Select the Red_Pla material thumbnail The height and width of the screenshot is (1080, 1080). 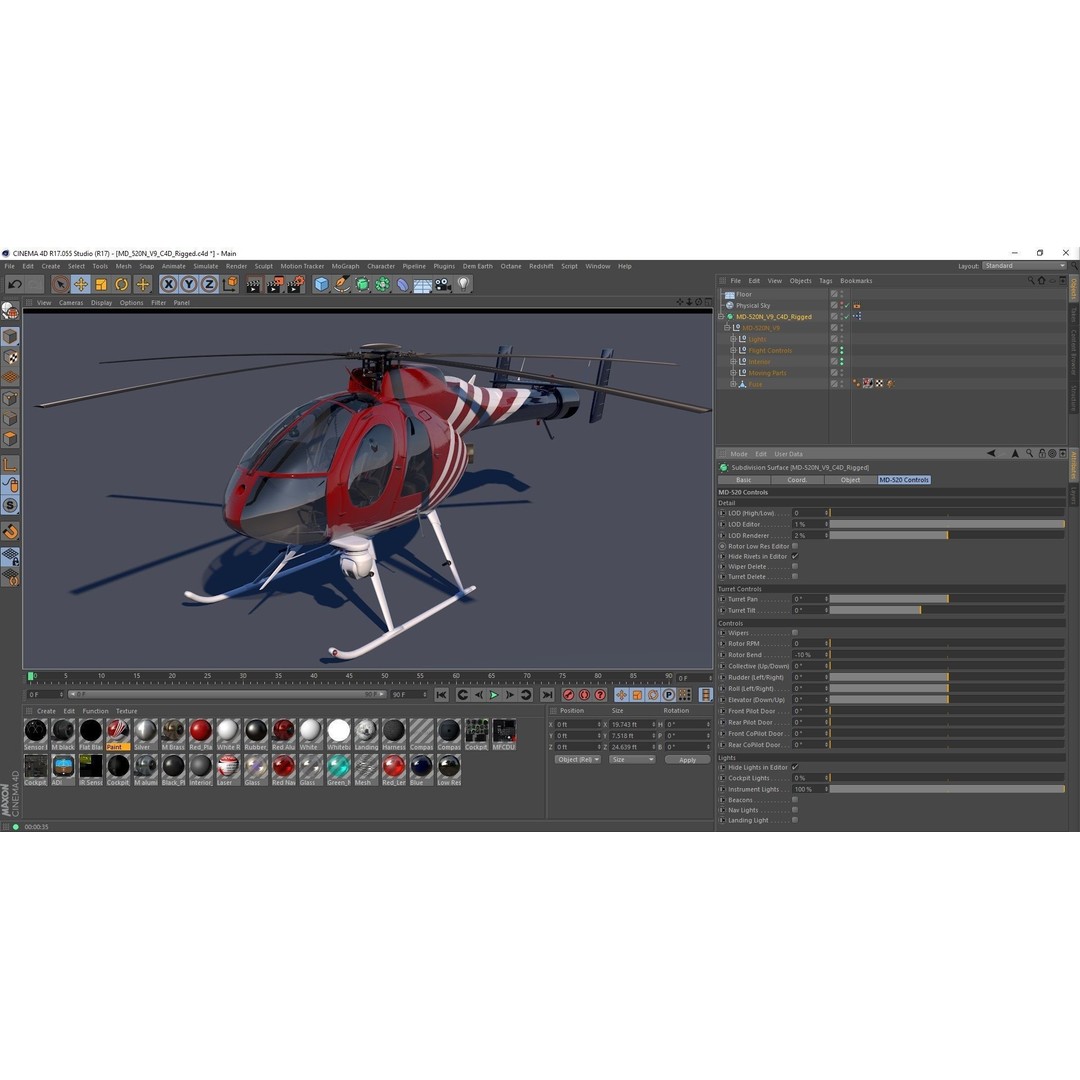point(200,734)
